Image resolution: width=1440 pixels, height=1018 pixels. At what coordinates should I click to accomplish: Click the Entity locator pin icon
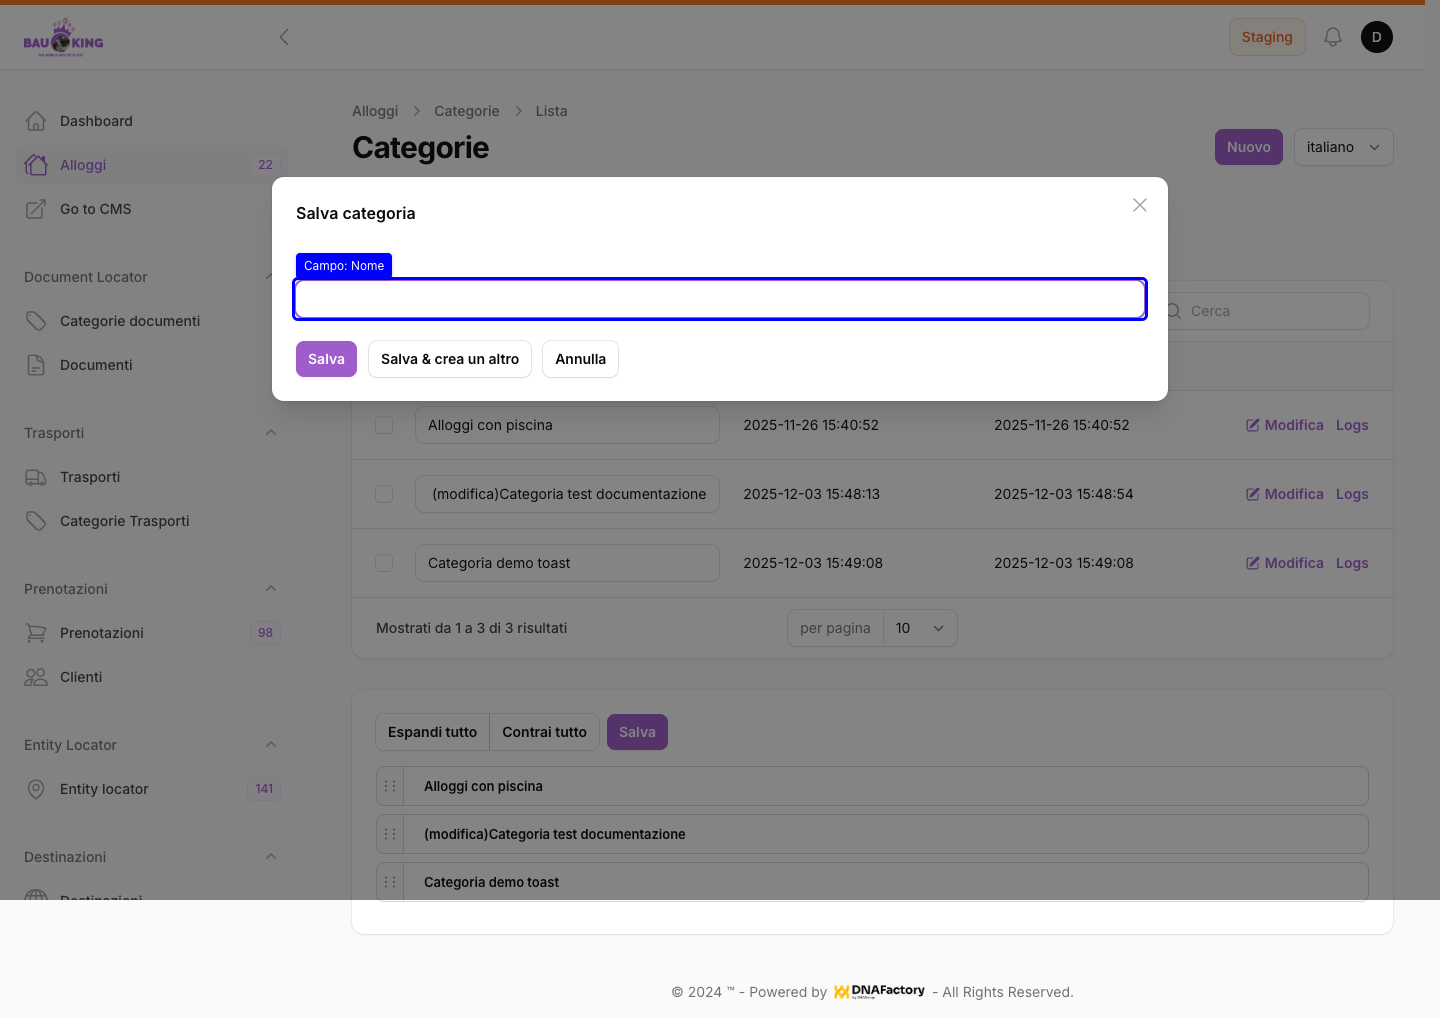[36, 789]
